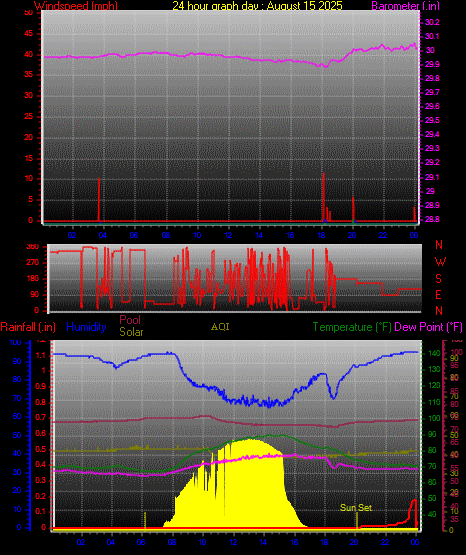Click the magenta "Dew Point (°F)" legend label

pyautogui.click(x=428, y=327)
